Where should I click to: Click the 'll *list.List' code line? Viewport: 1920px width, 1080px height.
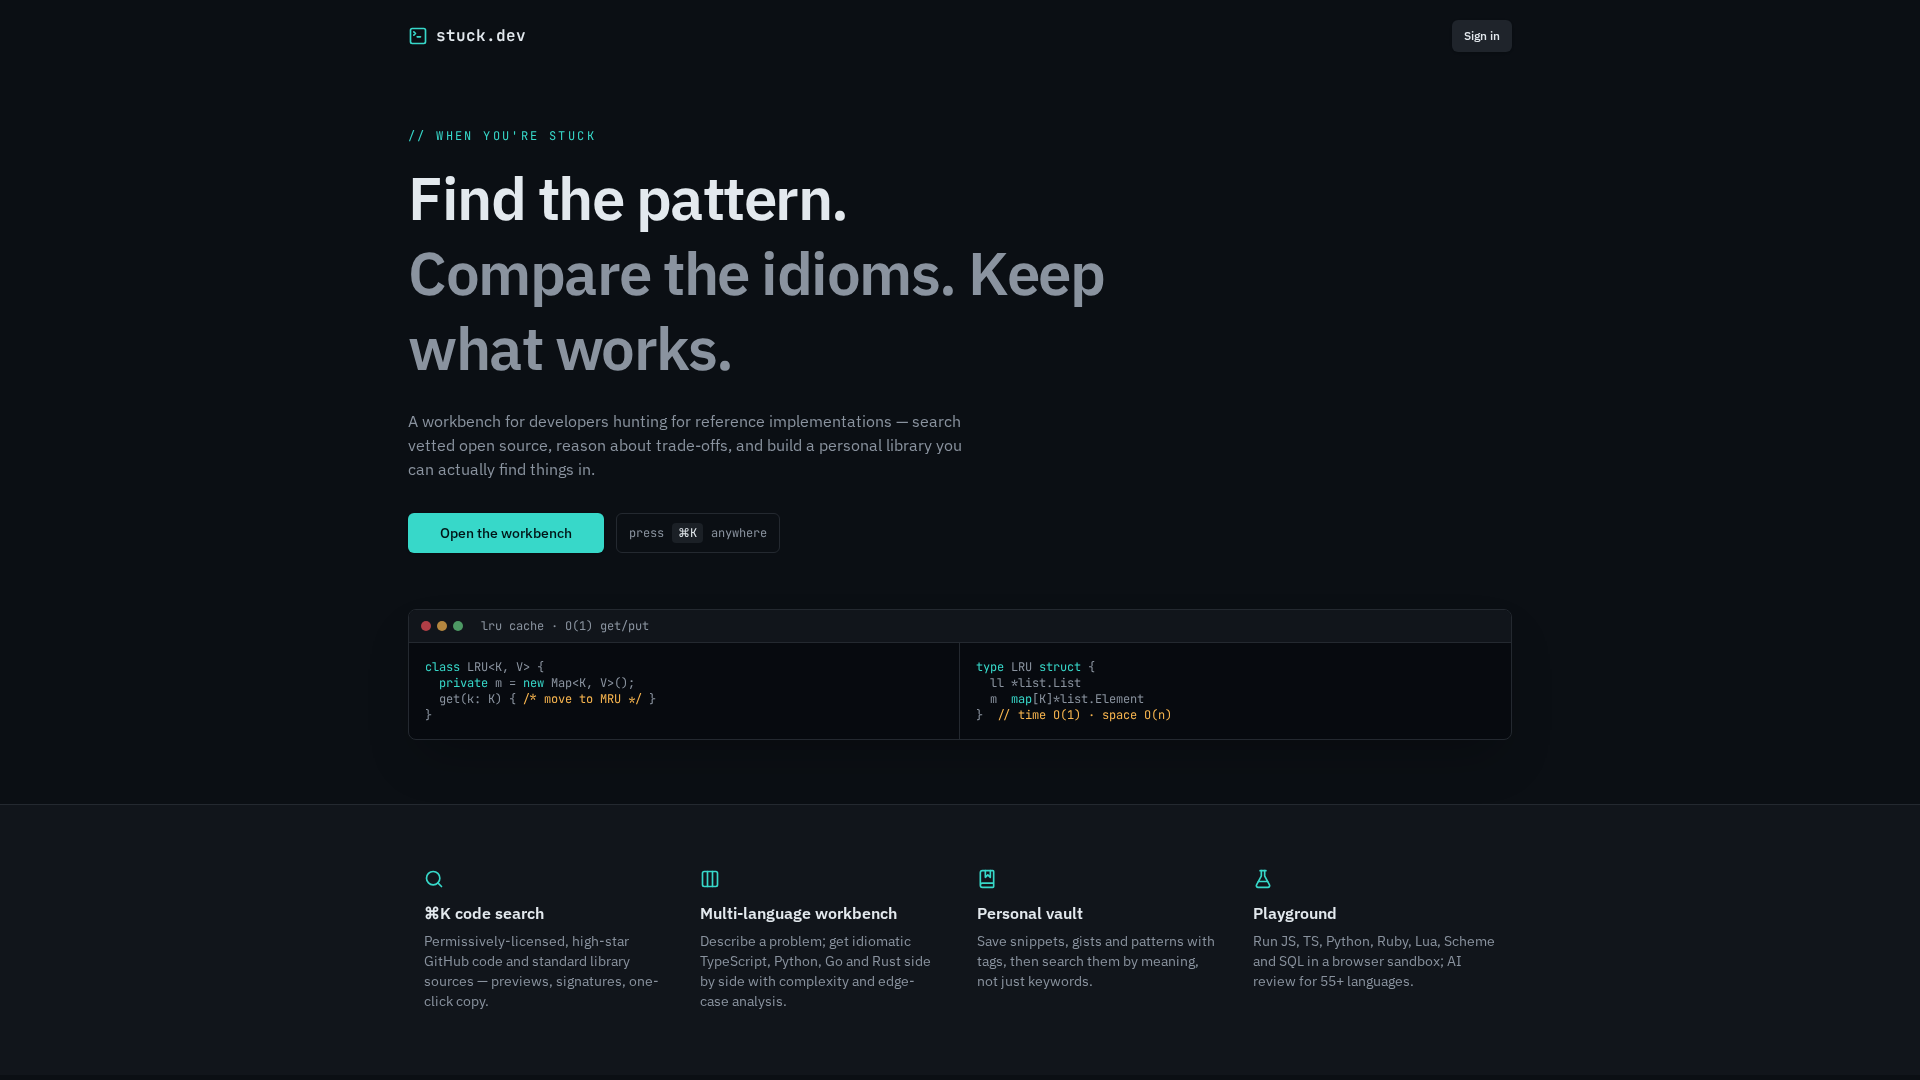tap(1035, 683)
